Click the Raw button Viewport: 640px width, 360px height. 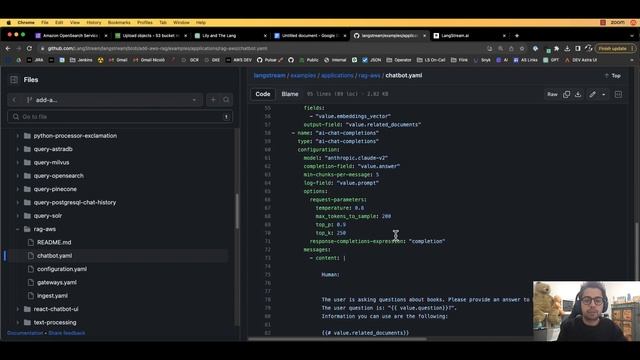552,94
